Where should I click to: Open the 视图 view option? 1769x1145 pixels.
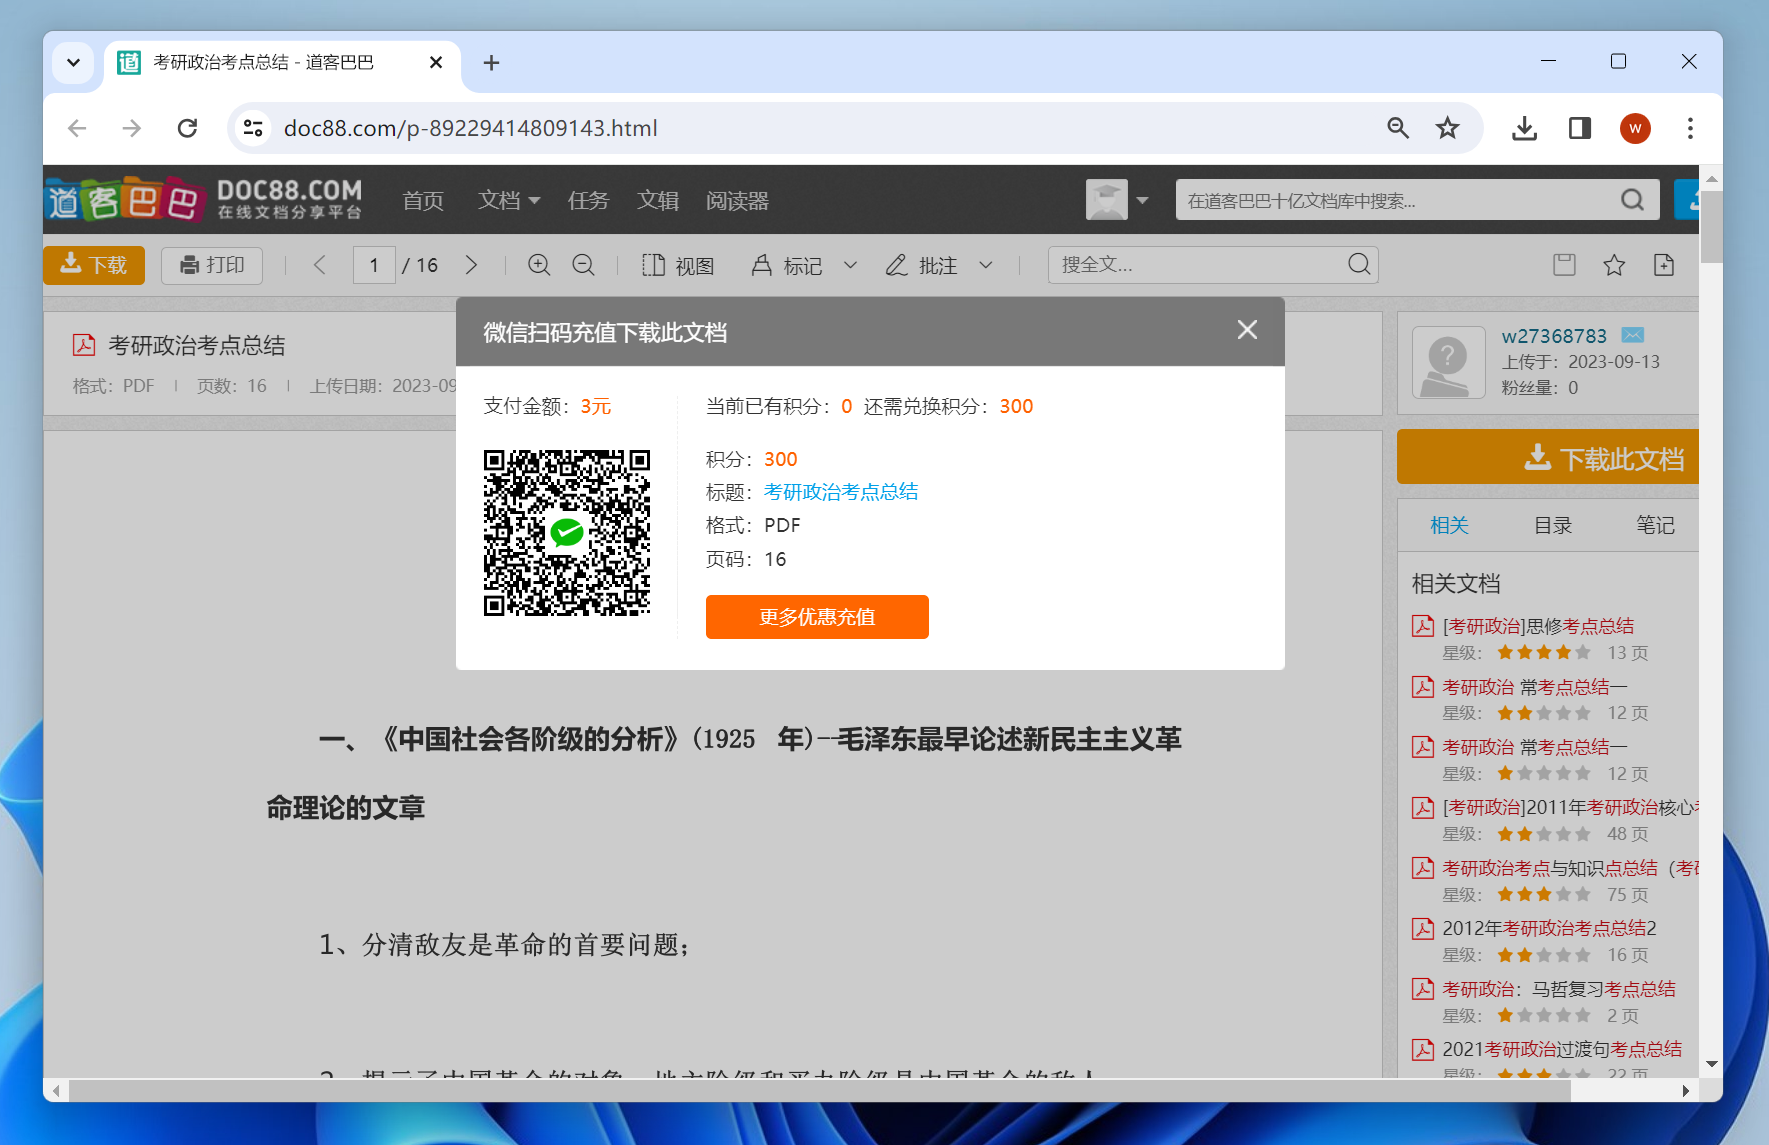678,265
